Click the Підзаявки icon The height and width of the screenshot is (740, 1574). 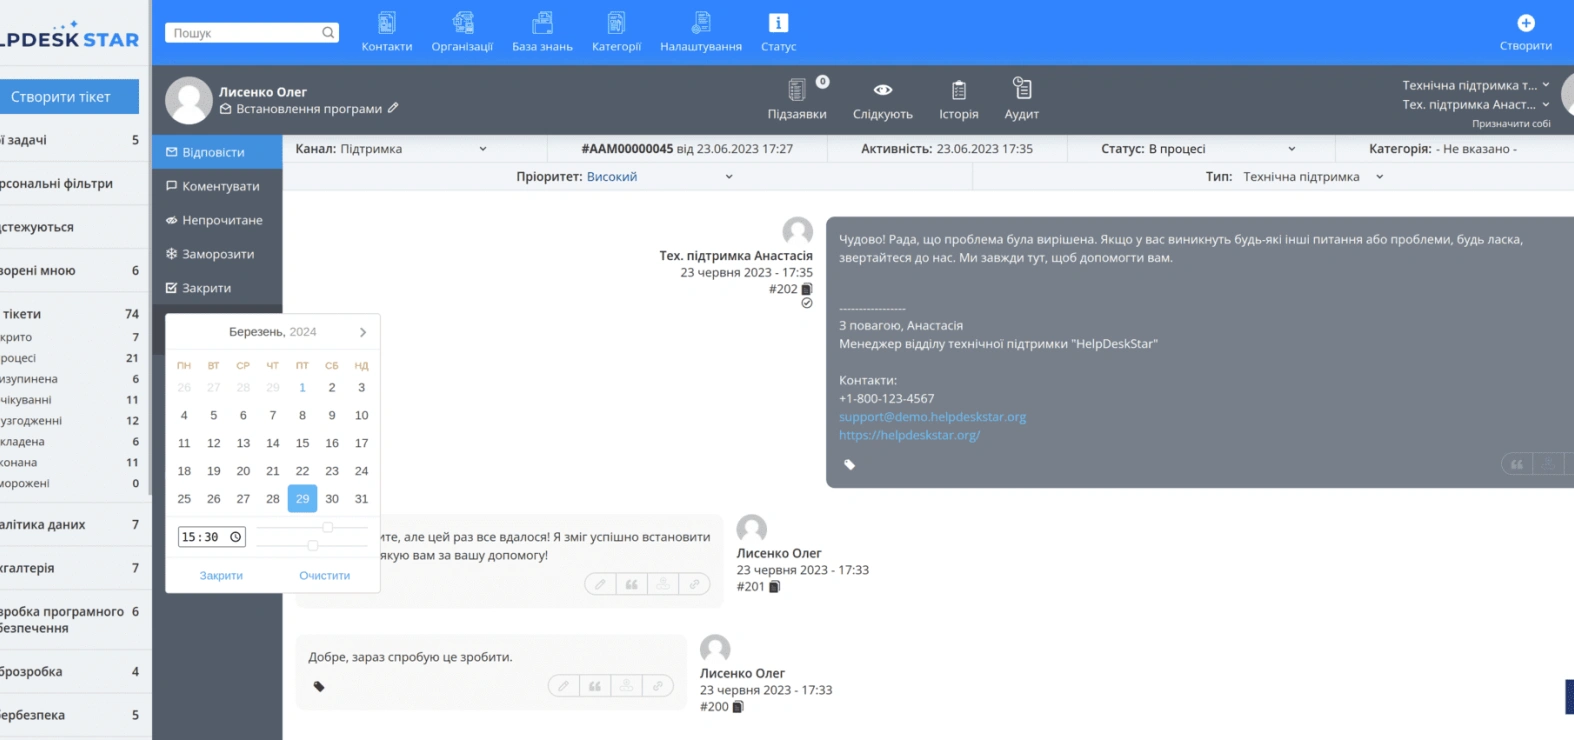(x=797, y=90)
